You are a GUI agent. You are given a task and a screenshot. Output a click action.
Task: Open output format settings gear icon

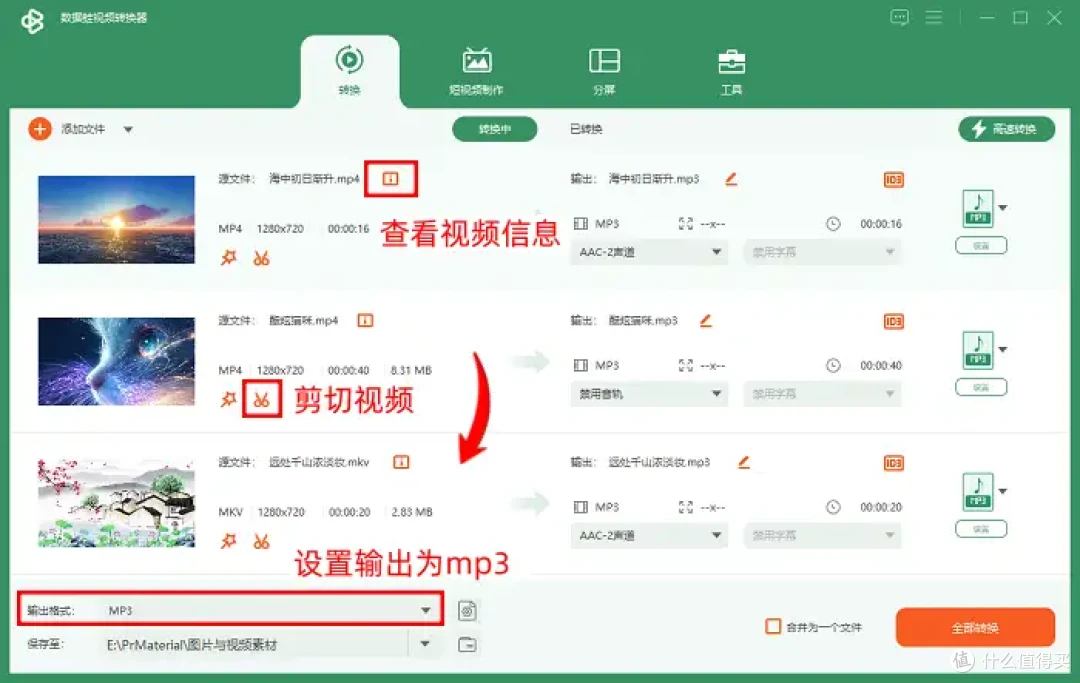[x=467, y=611]
